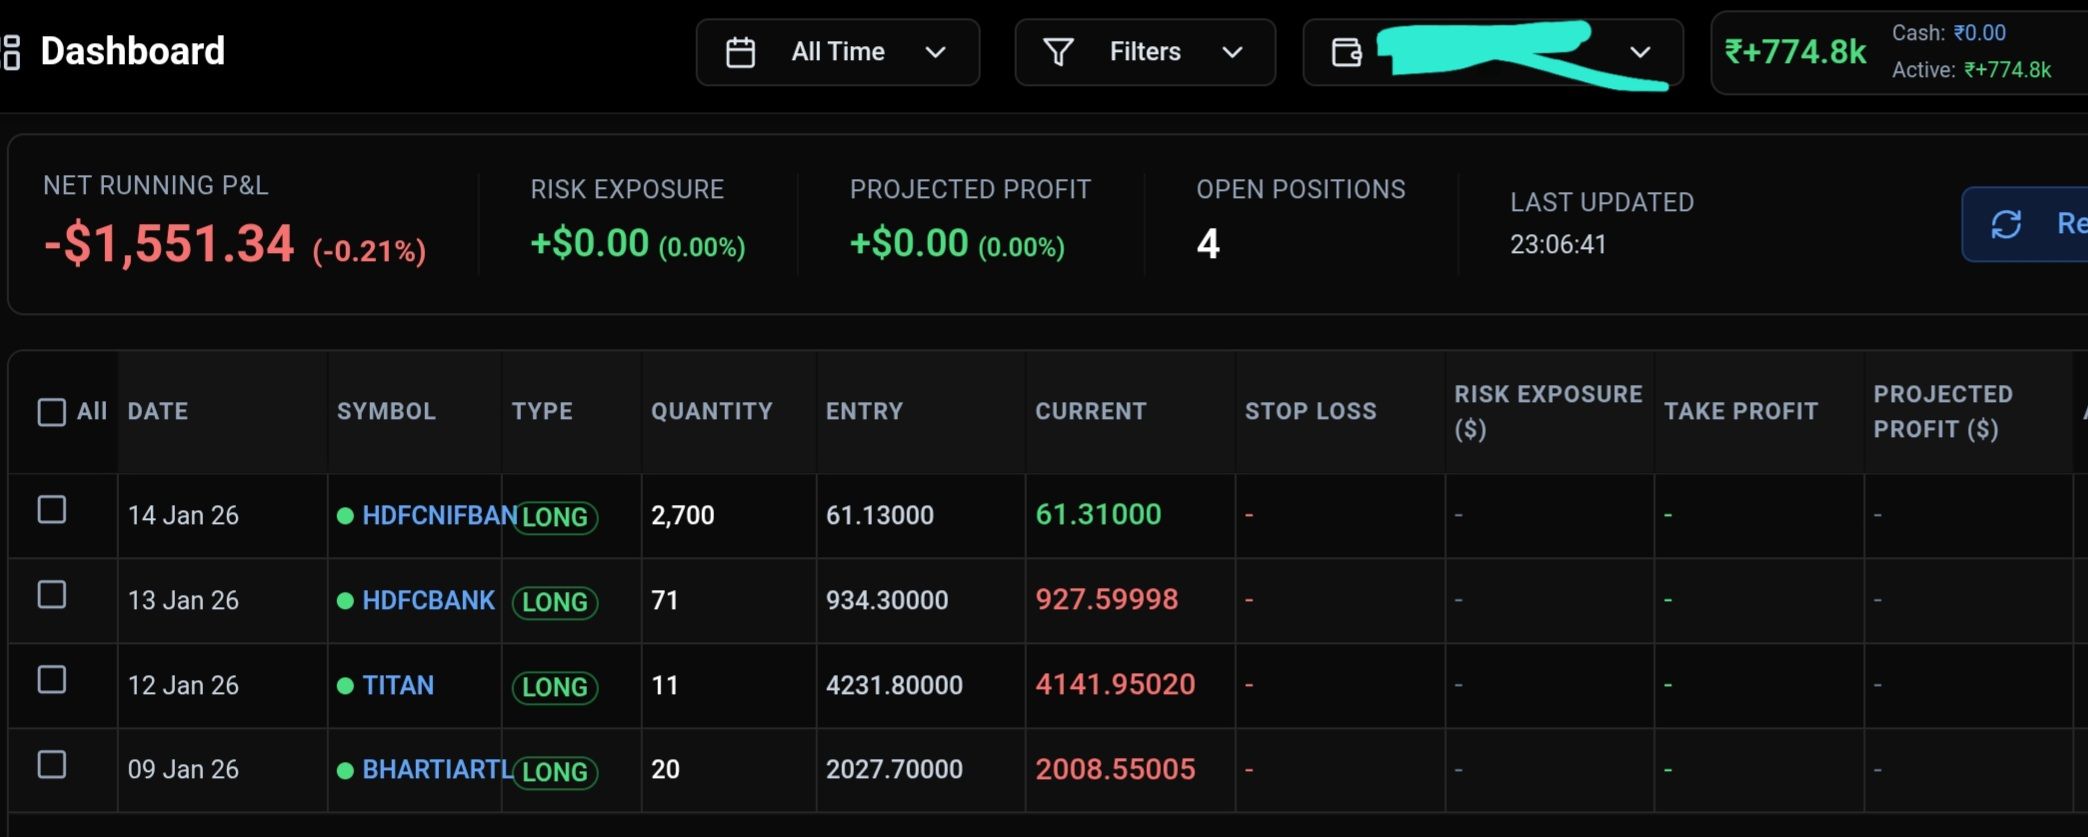Sort by the DATE column header
Viewport: 2088px width, 837px height.
(158, 411)
